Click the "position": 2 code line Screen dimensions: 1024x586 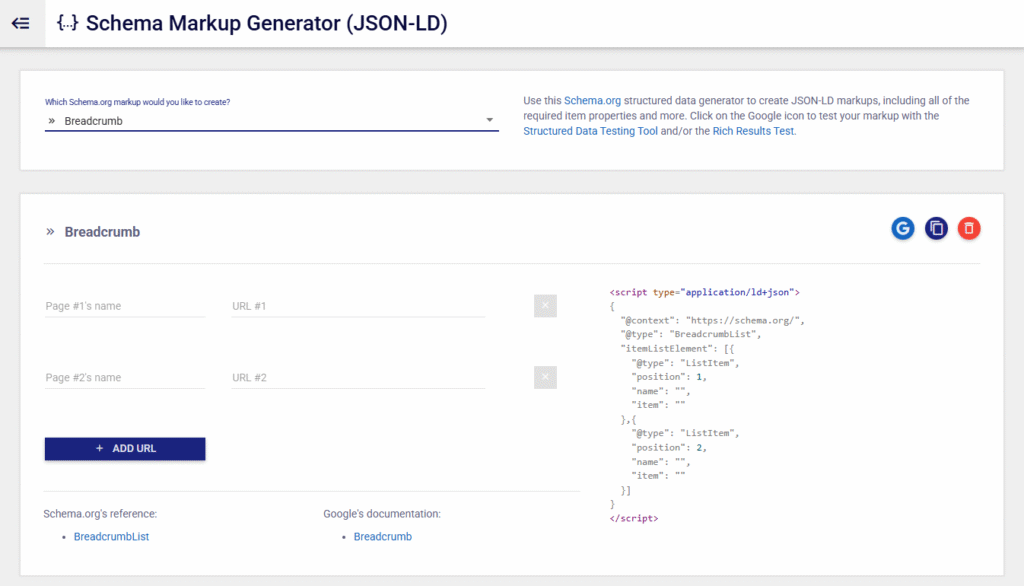(669, 448)
